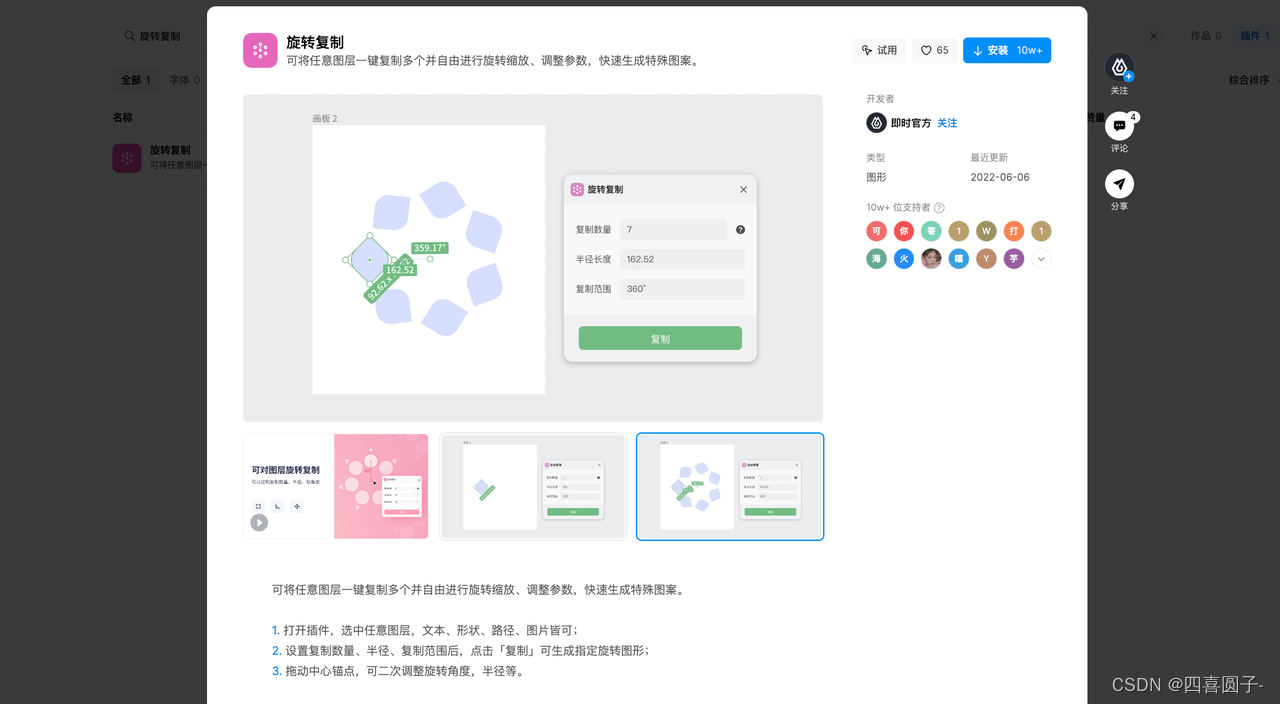Open the supporter avatar labeled 你
1280x704 pixels.
(904, 231)
